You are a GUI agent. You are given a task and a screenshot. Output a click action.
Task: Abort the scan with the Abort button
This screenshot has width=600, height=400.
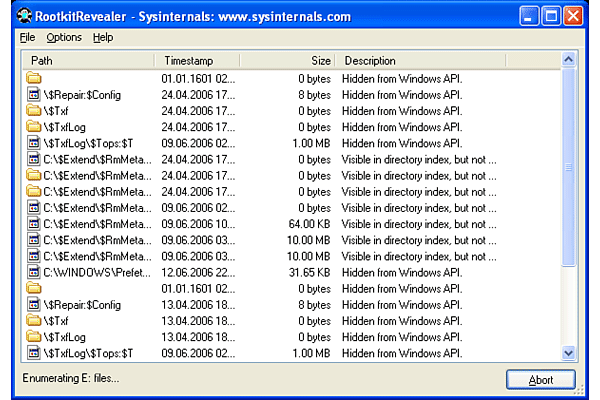click(x=541, y=380)
